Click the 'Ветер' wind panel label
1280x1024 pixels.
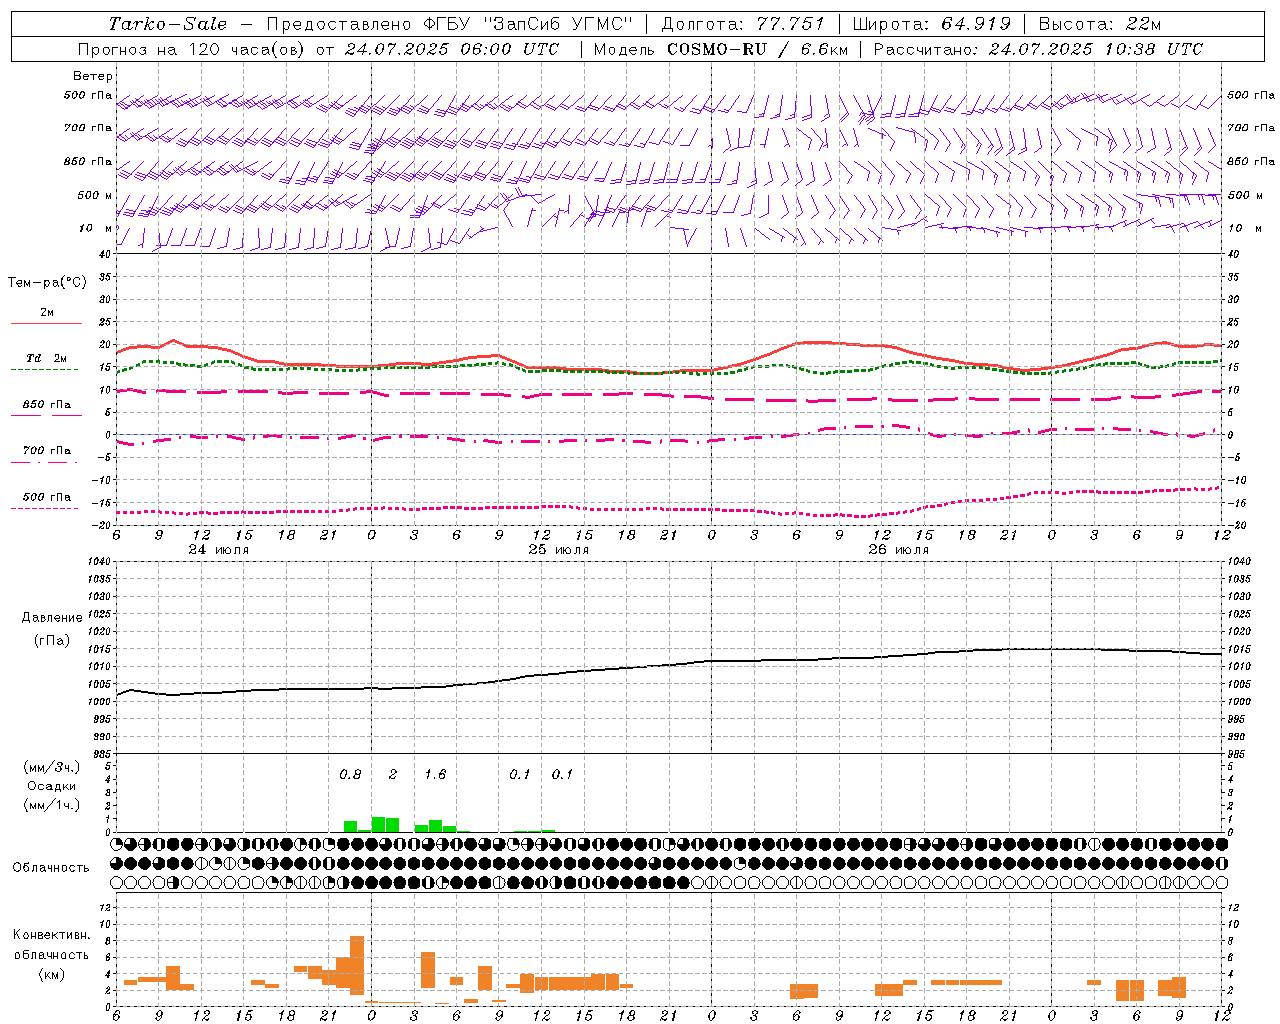click(93, 76)
